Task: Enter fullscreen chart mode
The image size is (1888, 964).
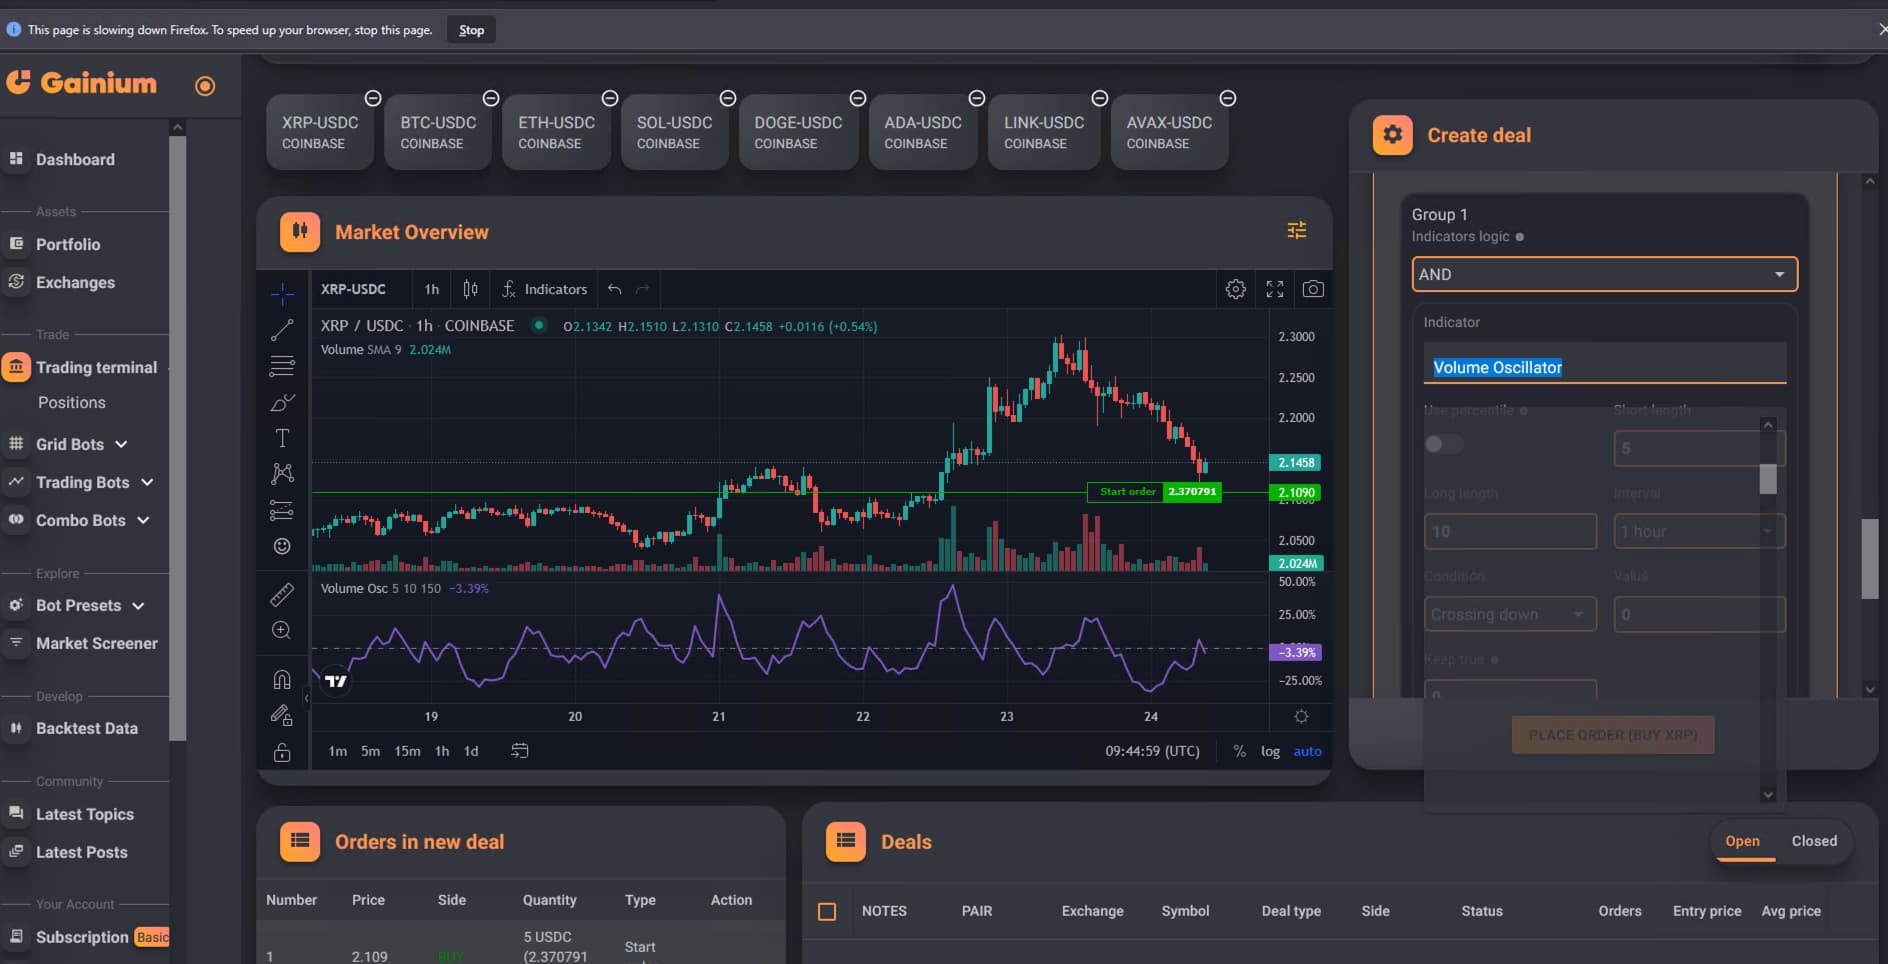Action: point(1275,289)
